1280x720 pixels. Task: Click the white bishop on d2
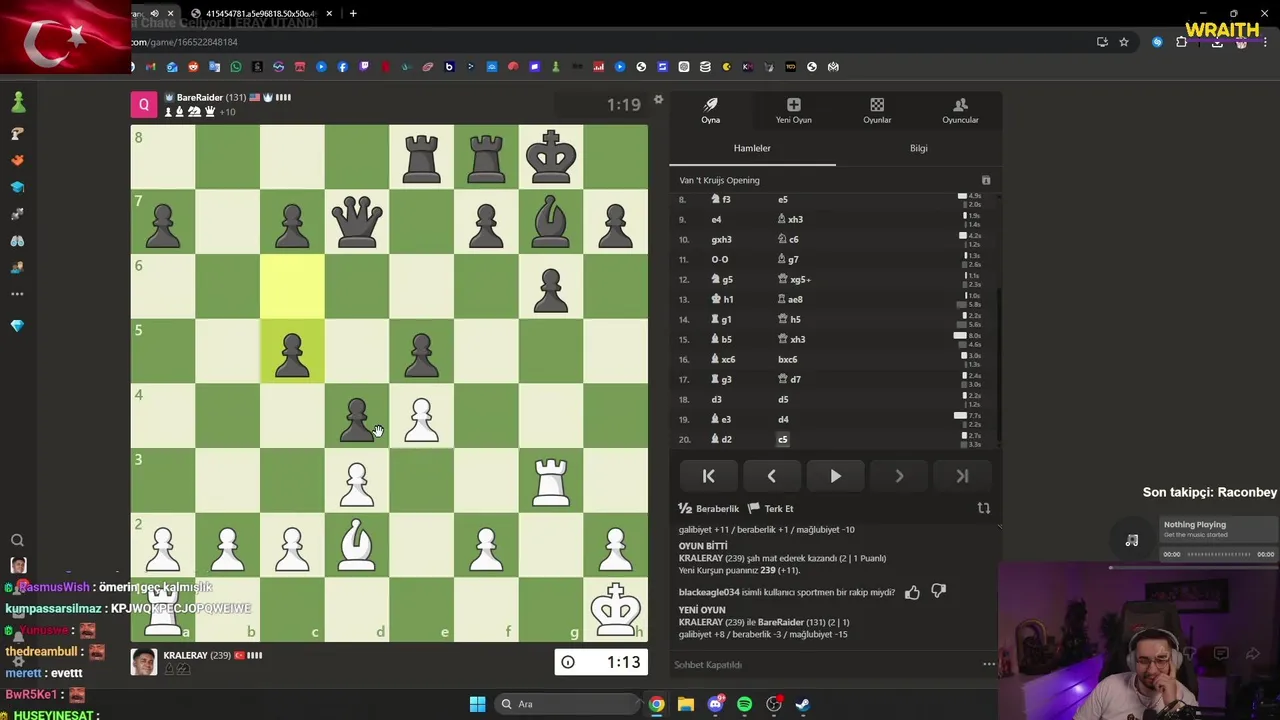click(x=357, y=545)
